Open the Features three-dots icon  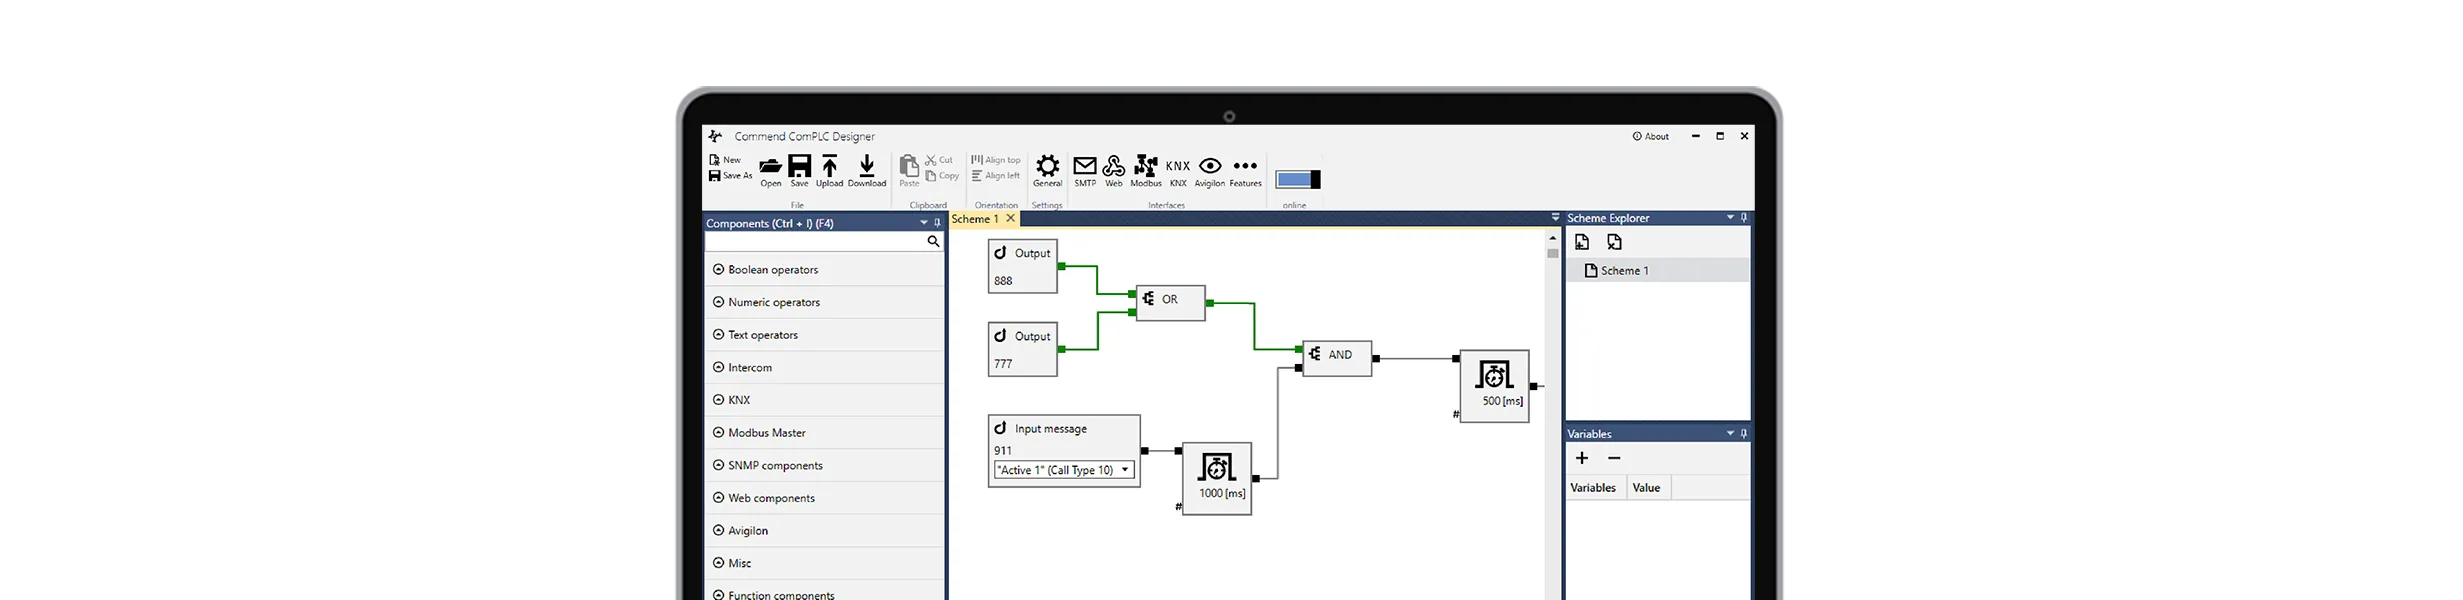point(1245,166)
